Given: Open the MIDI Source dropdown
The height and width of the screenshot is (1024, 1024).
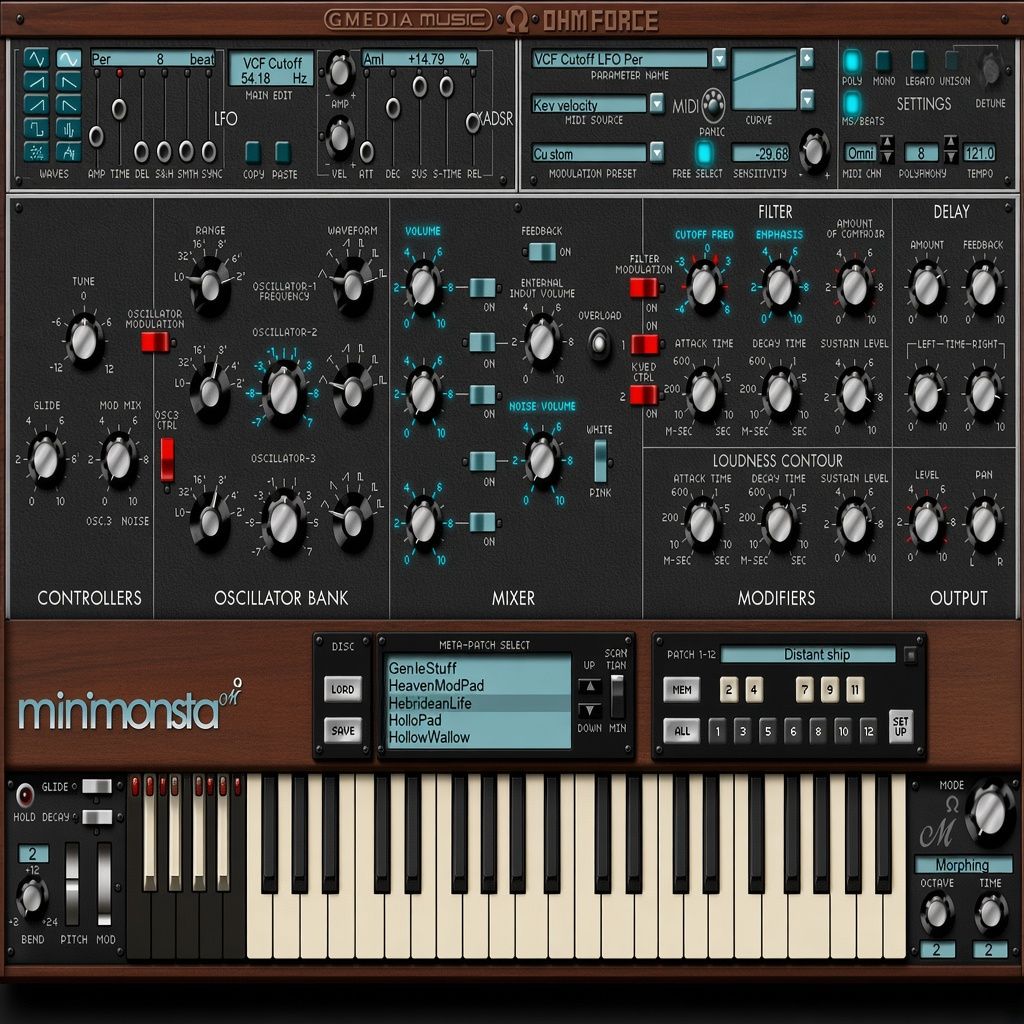Looking at the screenshot, I should pyautogui.click(x=656, y=103).
